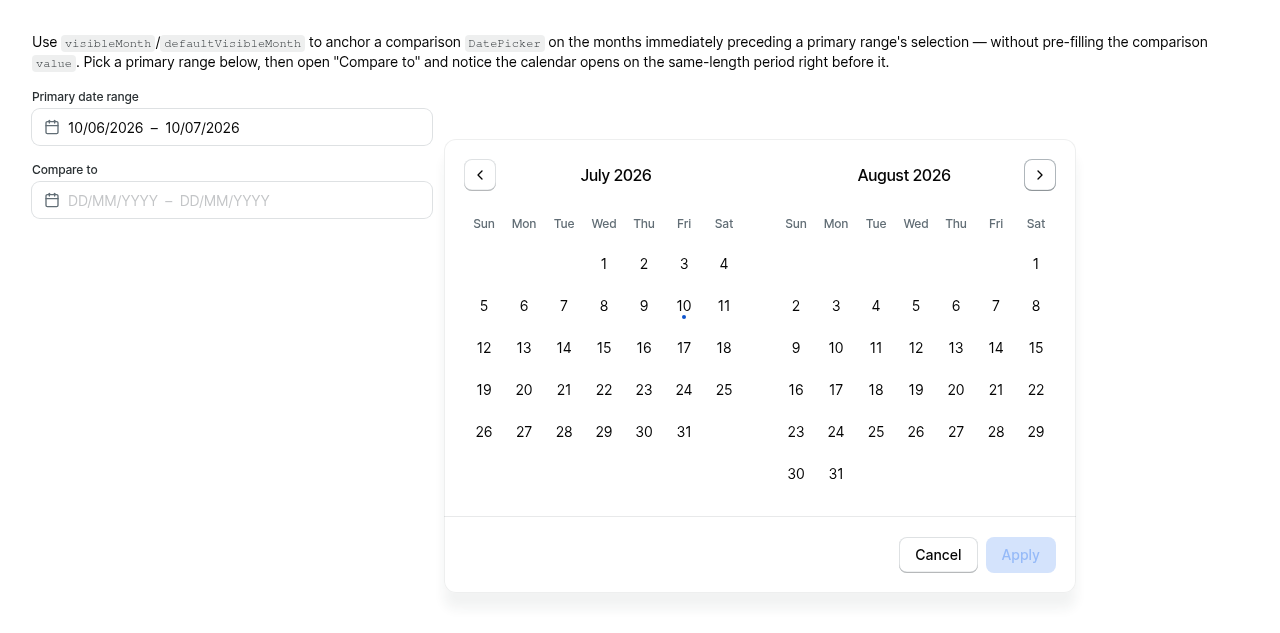Cancel the date selection
The width and height of the screenshot is (1280, 633).
click(x=938, y=555)
